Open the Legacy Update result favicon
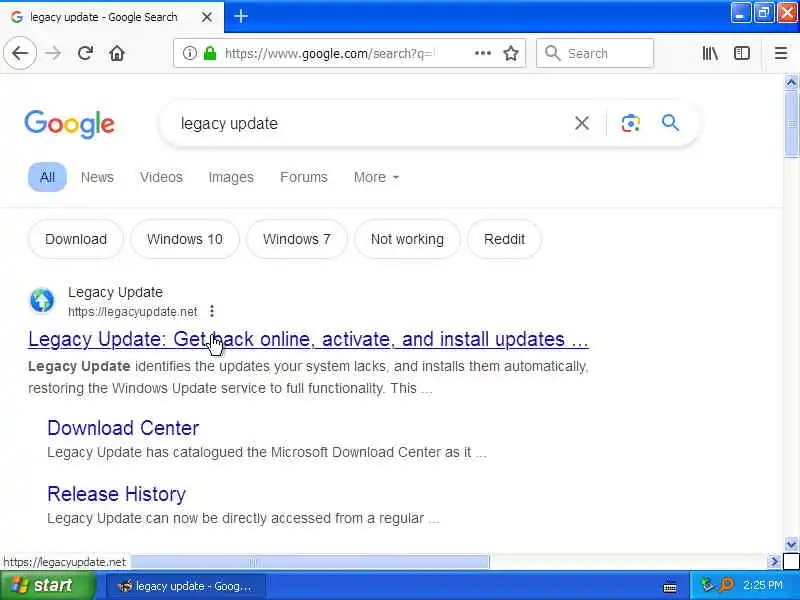 click(x=42, y=300)
